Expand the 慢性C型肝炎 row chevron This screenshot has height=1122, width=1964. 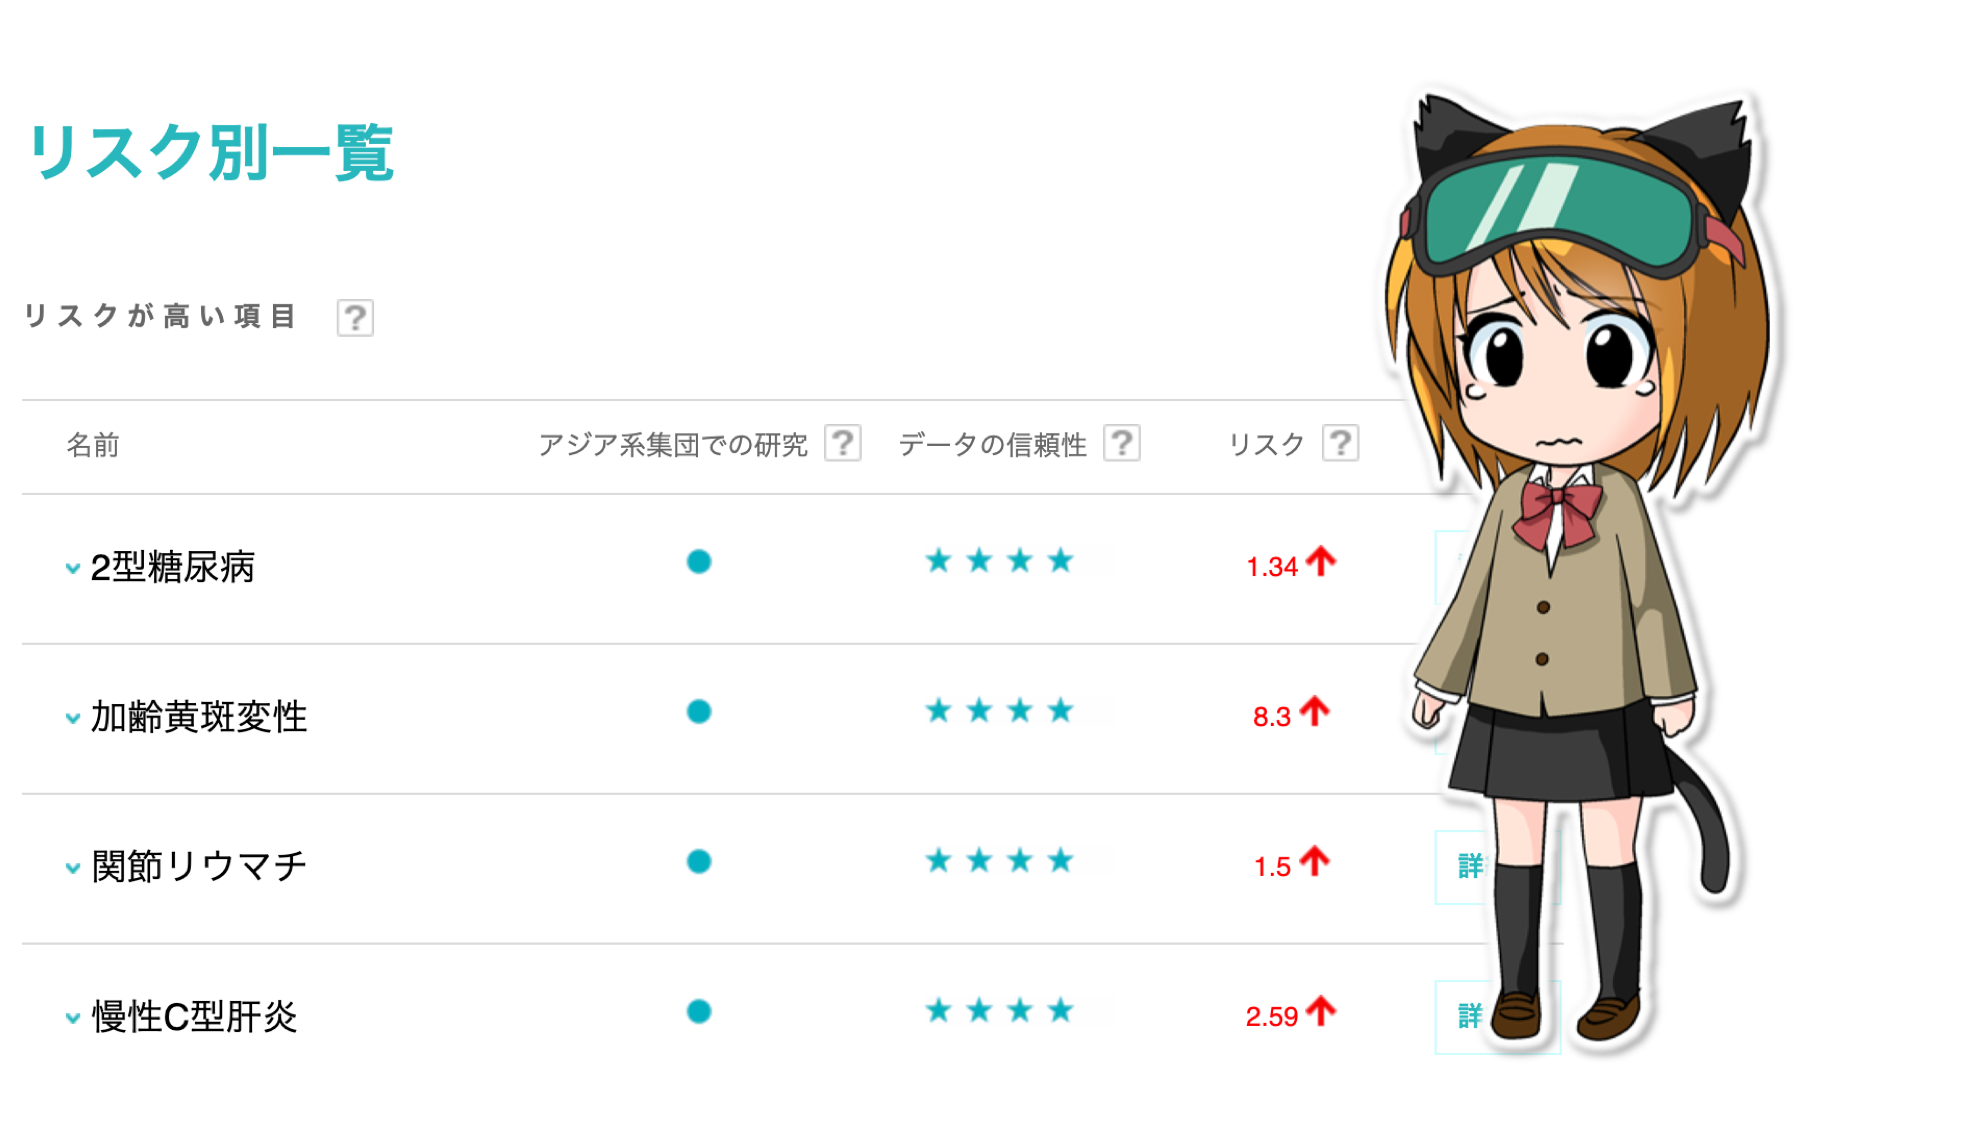point(72,1018)
